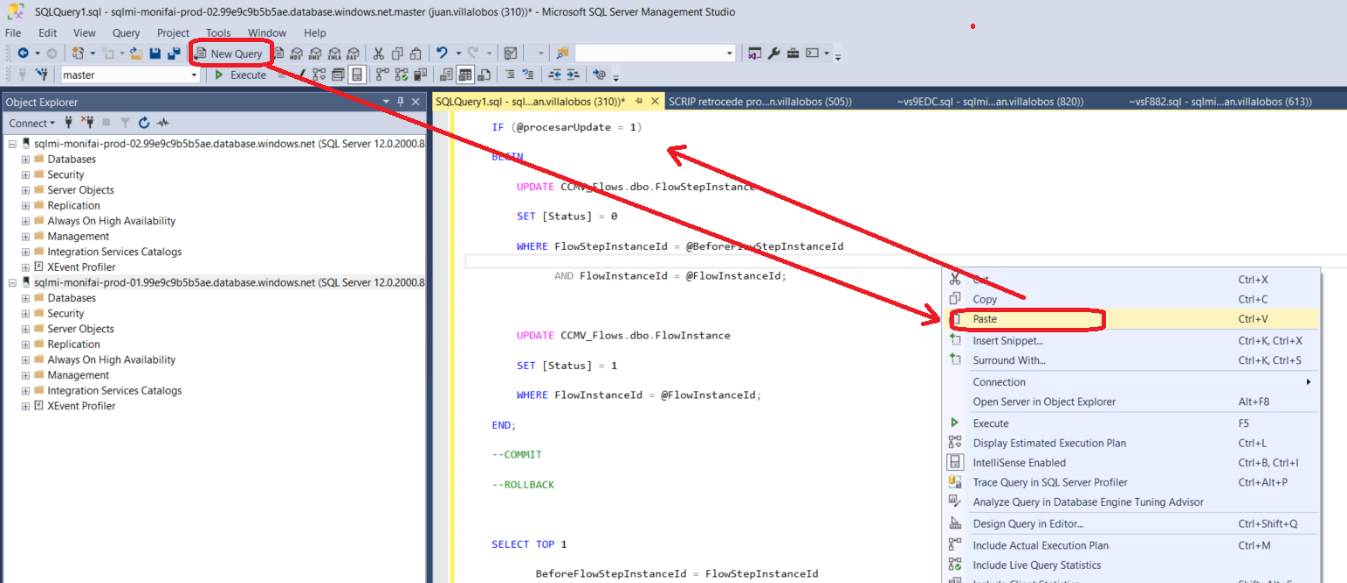This screenshot has height=583, width=1347.
Task: Click Connect Object Explorer plug icon
Action: 68,123
